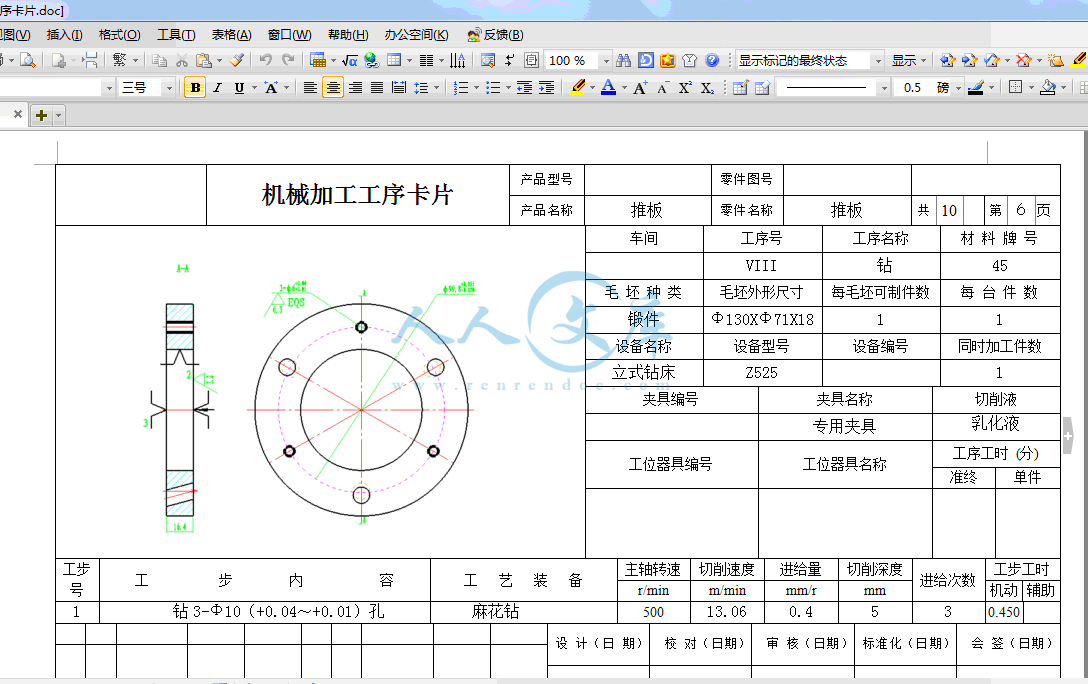Click the Paste clipboard icon
The height and width of the screenshot is (684, 1088).
(x=203, y=60)
